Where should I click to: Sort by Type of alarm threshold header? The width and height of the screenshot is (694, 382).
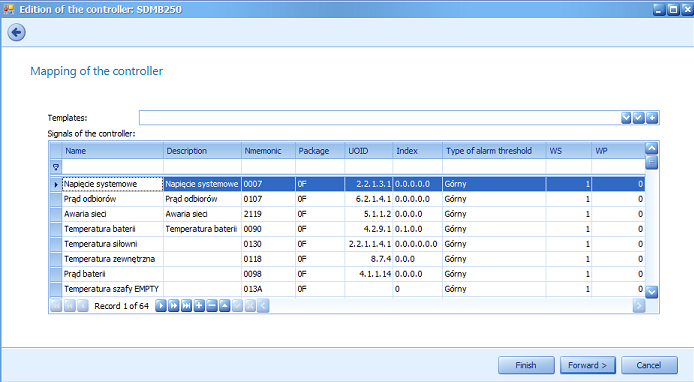(x=494, y=151)
